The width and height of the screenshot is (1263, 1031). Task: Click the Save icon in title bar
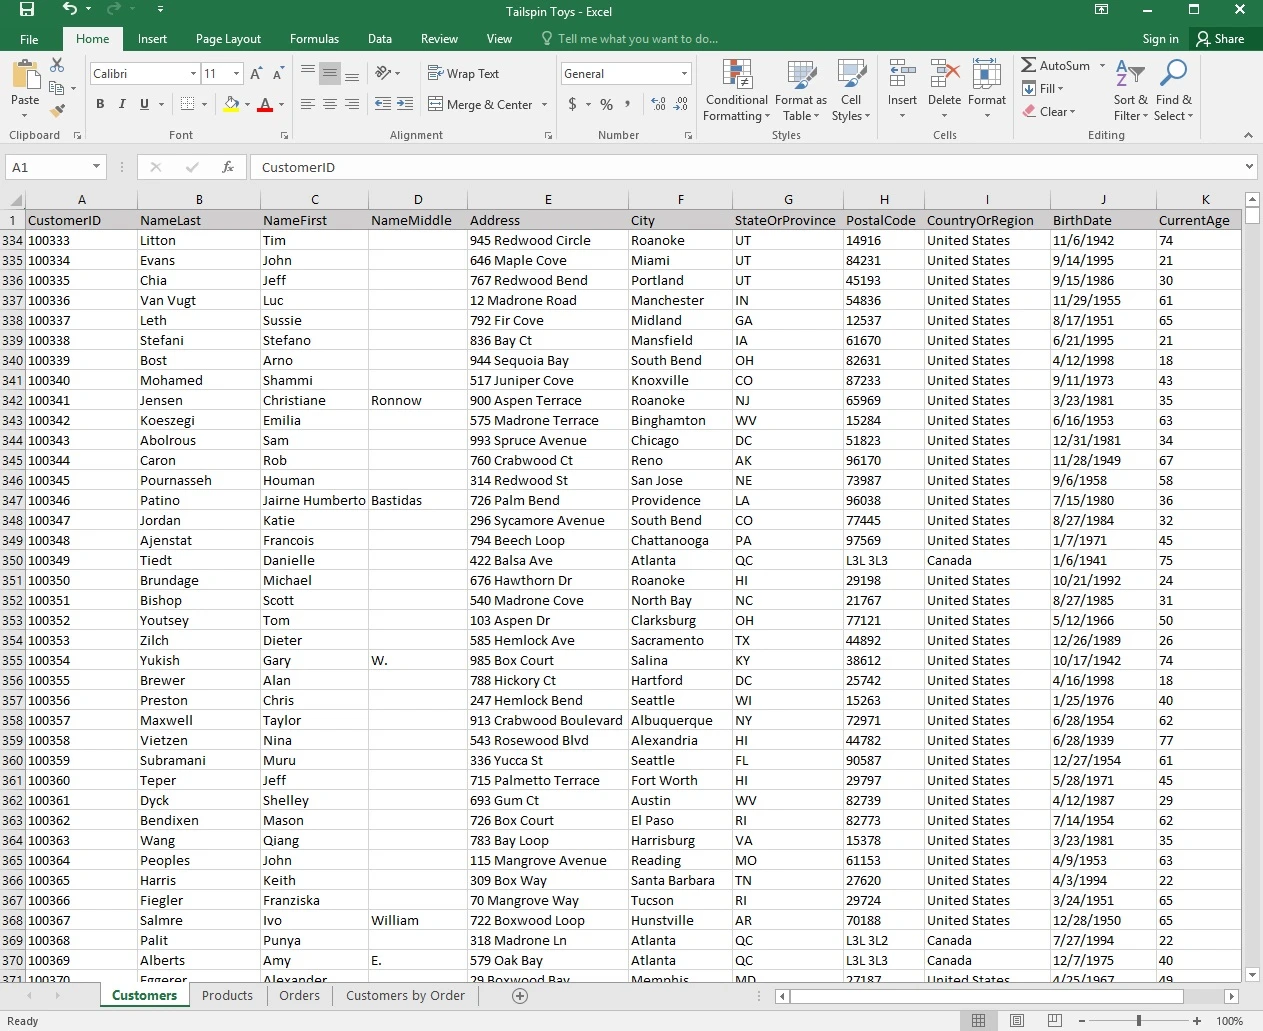(x=27, y=10)
